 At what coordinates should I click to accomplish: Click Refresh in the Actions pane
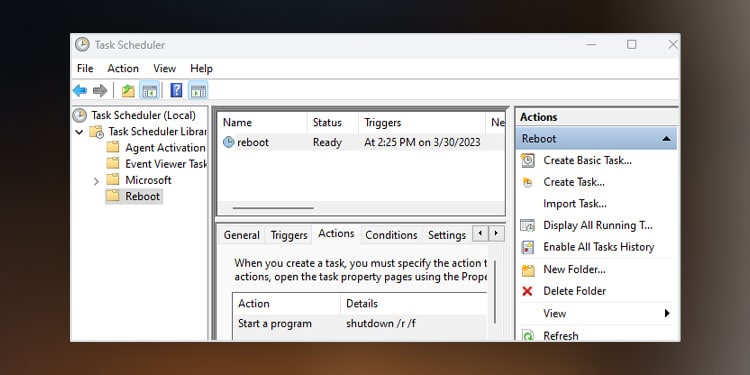click(x=561, y=336)
